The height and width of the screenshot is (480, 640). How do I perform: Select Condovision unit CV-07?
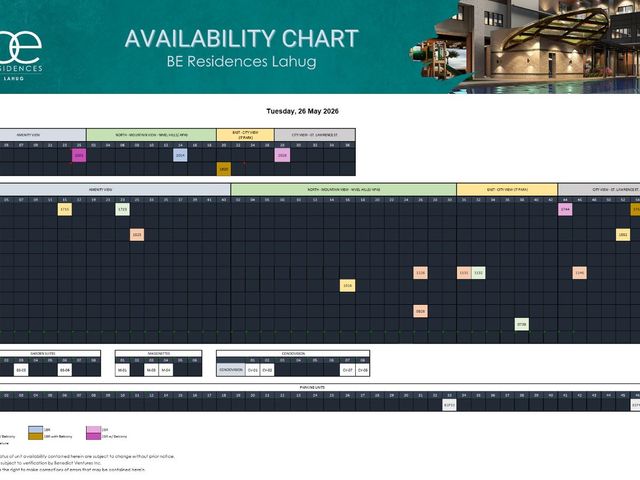point(347,370)
